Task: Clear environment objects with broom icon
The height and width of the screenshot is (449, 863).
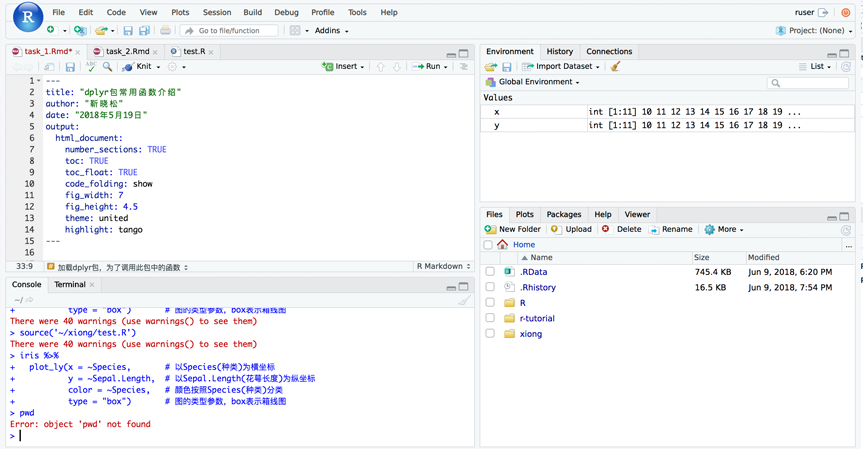Action: (x=615, y=67)
